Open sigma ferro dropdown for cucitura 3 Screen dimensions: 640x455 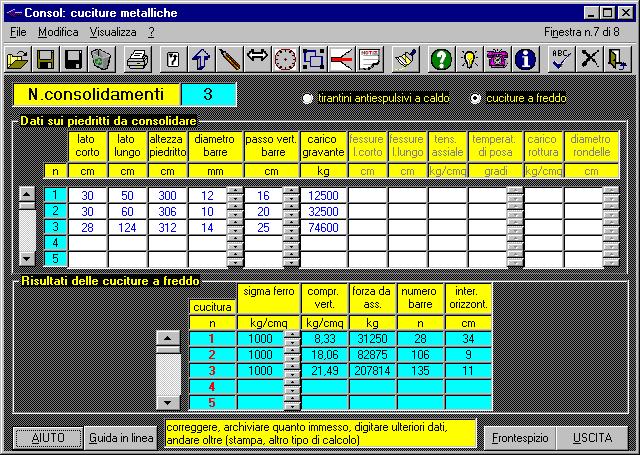(x=292, y=371)
